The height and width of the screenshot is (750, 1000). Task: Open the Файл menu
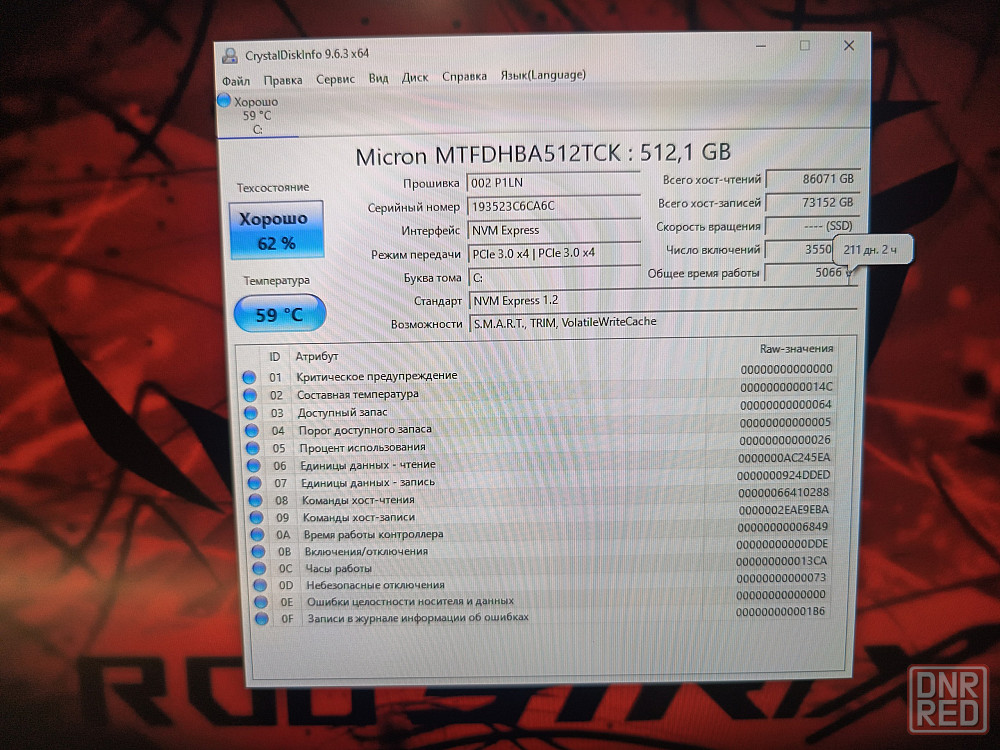tap(236, 79)
